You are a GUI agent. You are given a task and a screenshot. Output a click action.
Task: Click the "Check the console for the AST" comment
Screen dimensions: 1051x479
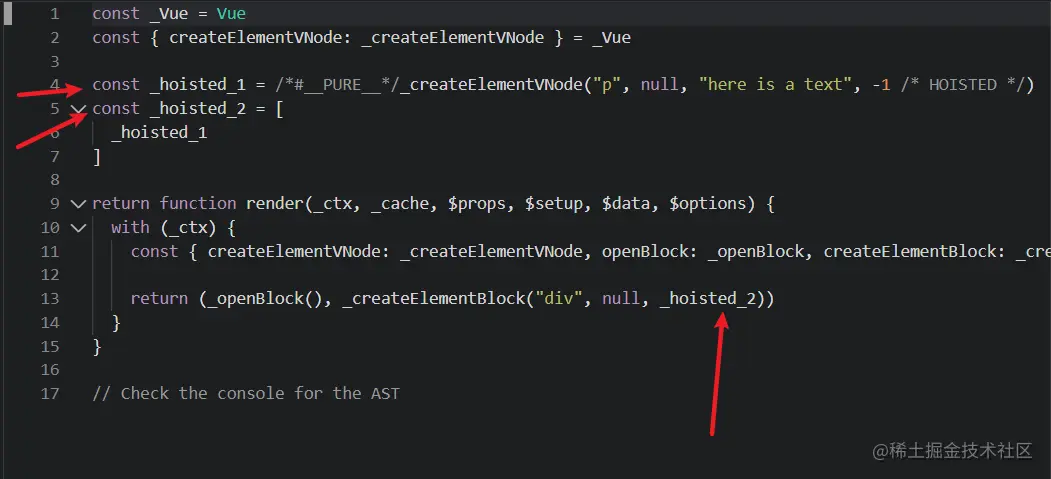246,393
